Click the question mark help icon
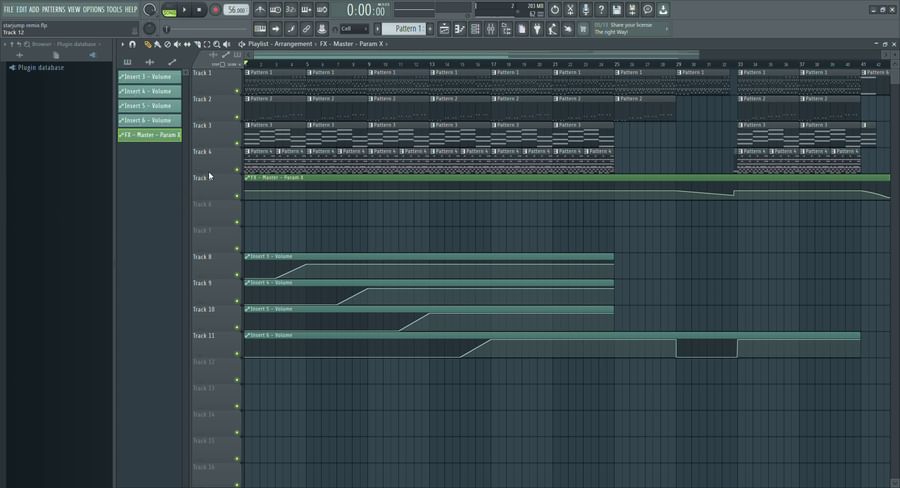Screen dimensions: 900x488 coord(601,10)
